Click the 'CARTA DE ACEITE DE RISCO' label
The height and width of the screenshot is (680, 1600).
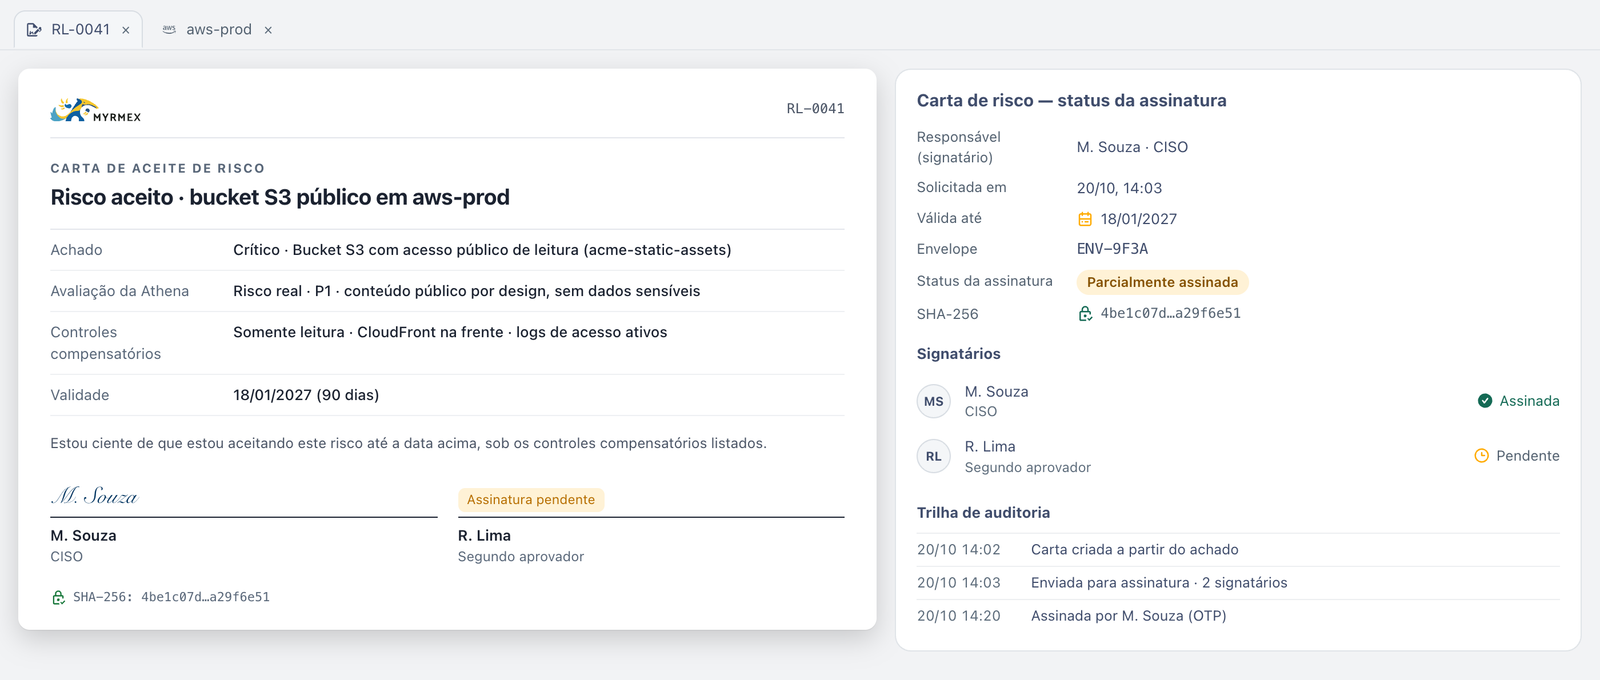pos(158,168)
